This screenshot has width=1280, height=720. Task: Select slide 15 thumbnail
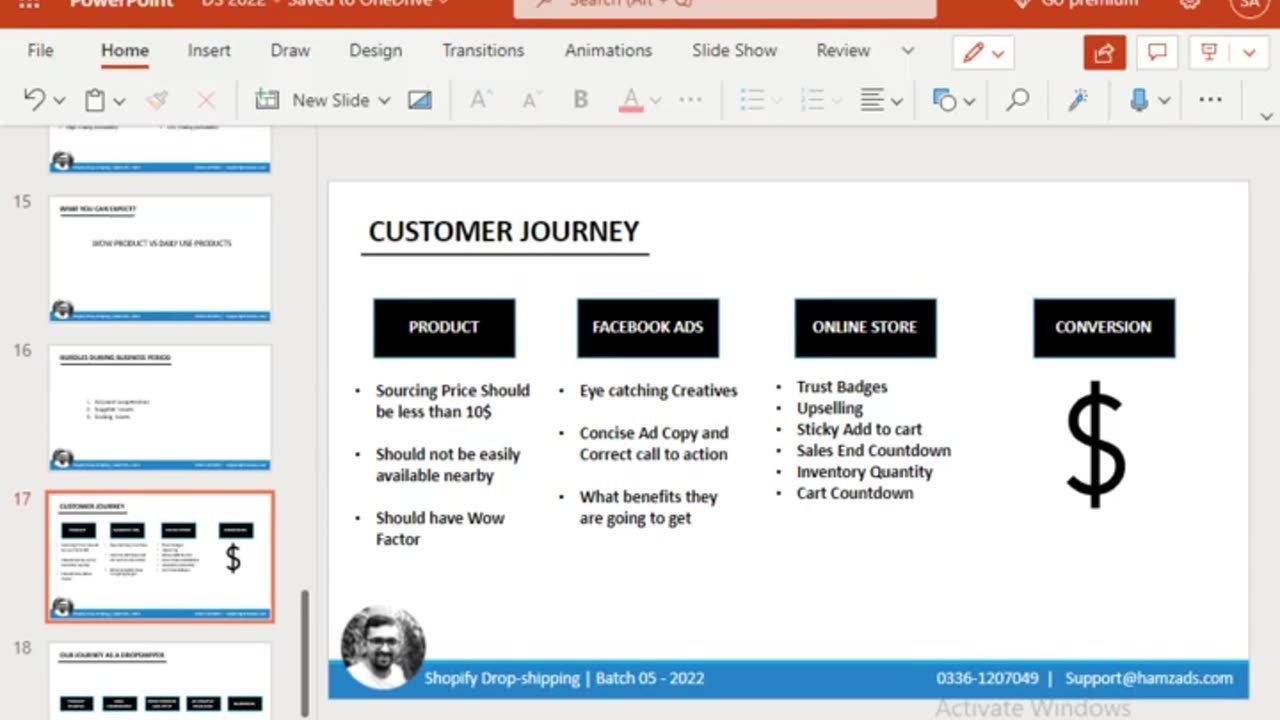coord(160,259)
